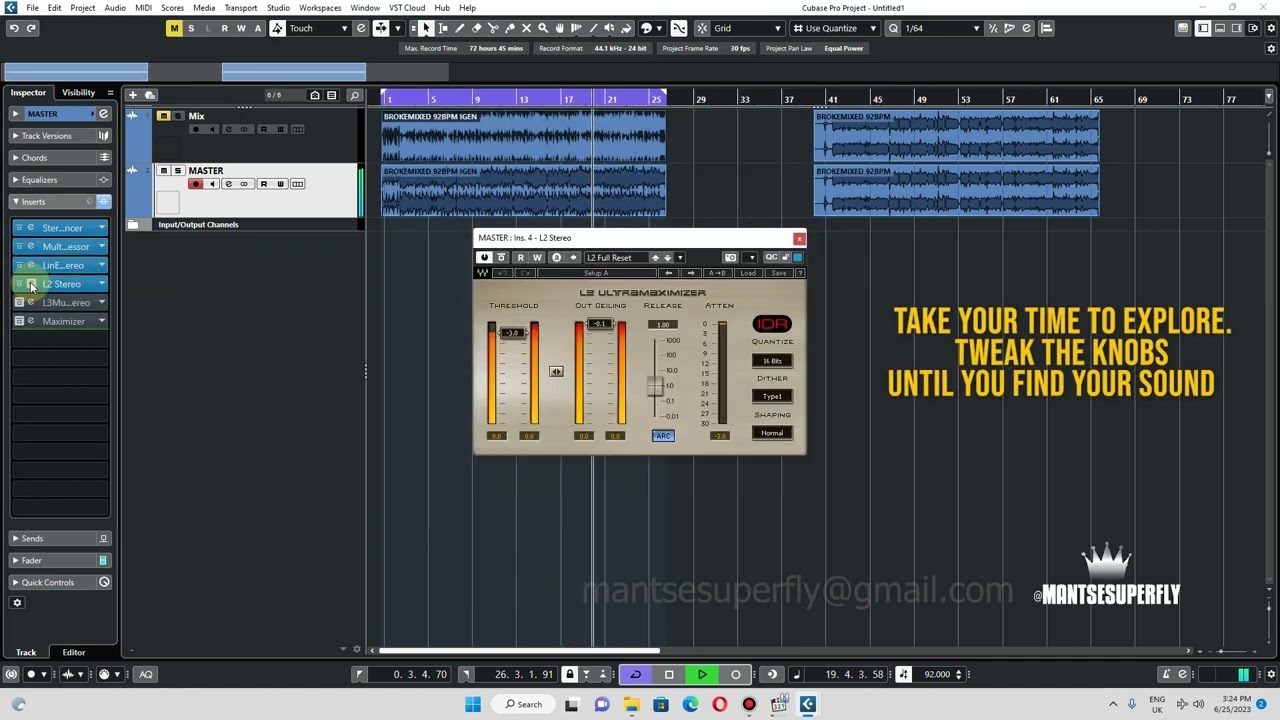1280x720 pixels.
Task: Click the Type1 dither button
Action: tap(772, 396)
